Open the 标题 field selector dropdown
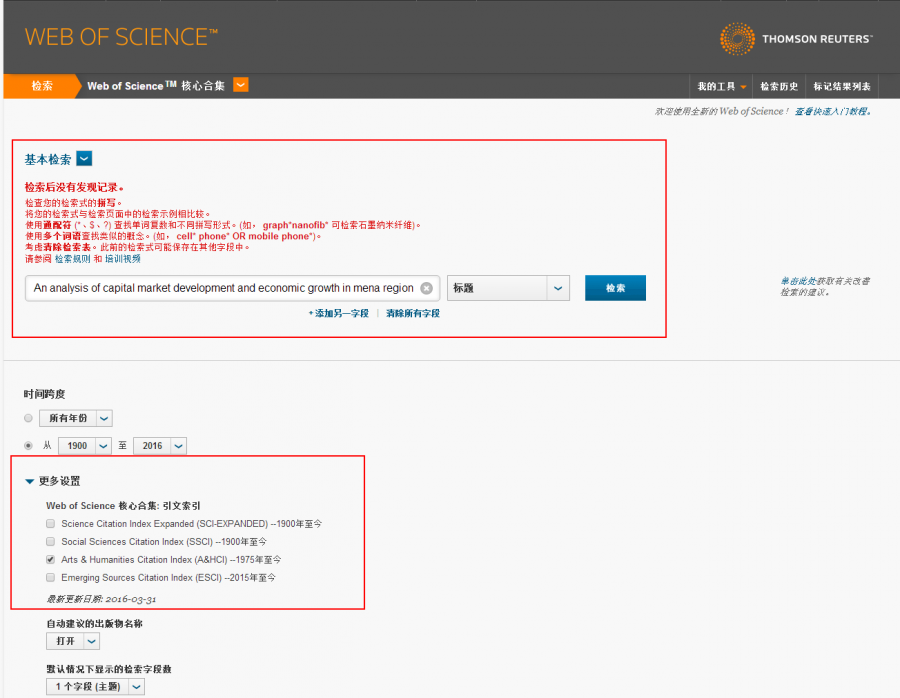900x698 pixels. pyautogui.click(x=508, y=288)
